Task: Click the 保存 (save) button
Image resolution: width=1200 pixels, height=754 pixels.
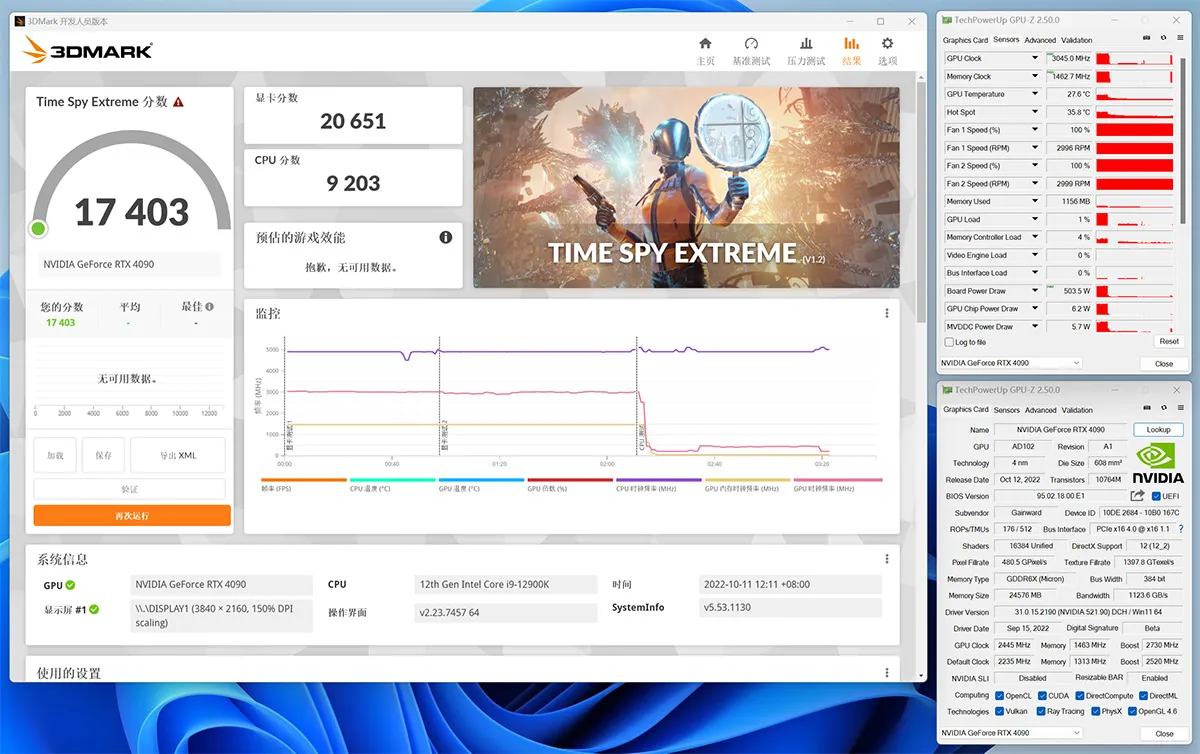Action: [x=103, y=455]
